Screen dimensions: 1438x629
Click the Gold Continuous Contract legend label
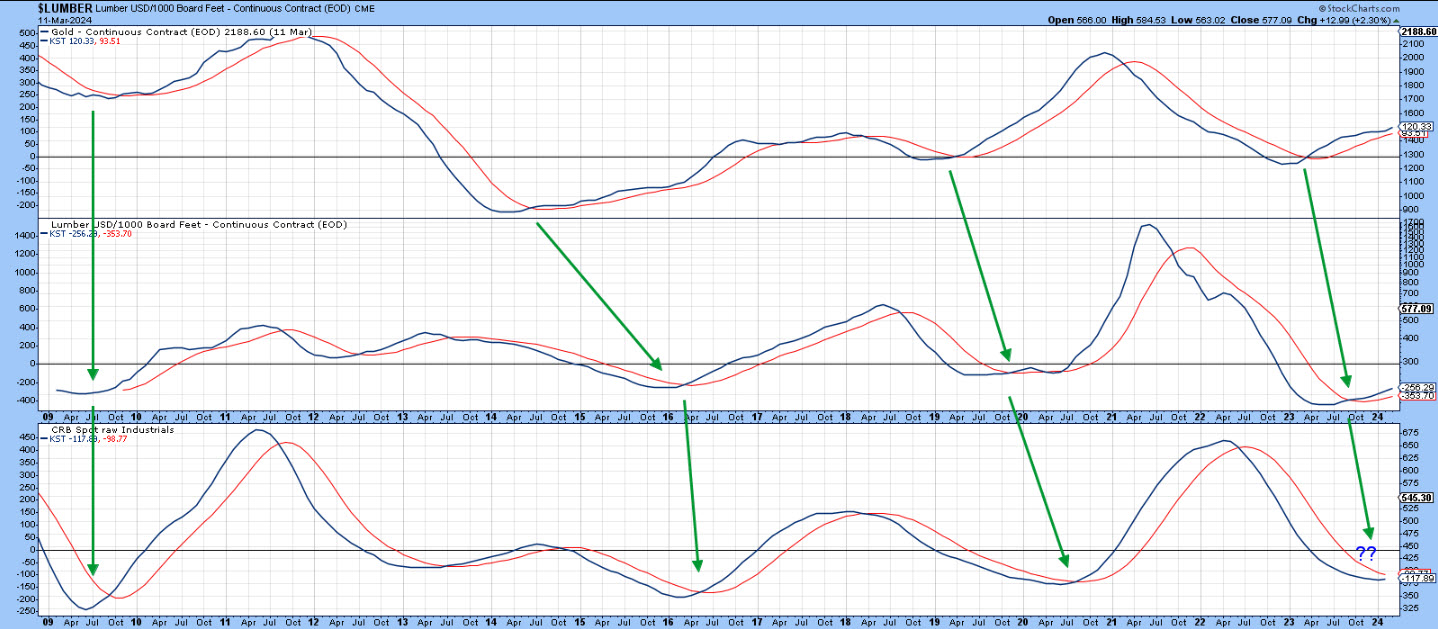click(x=180, y=31)
